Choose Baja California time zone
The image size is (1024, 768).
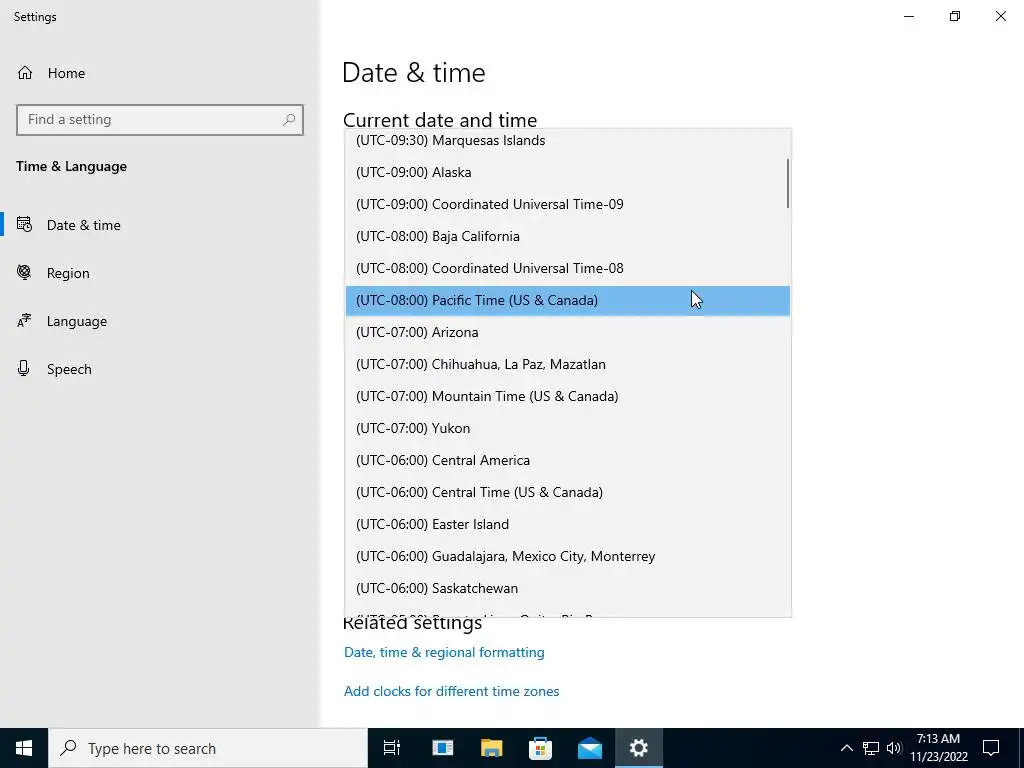(x=568, y=236)
